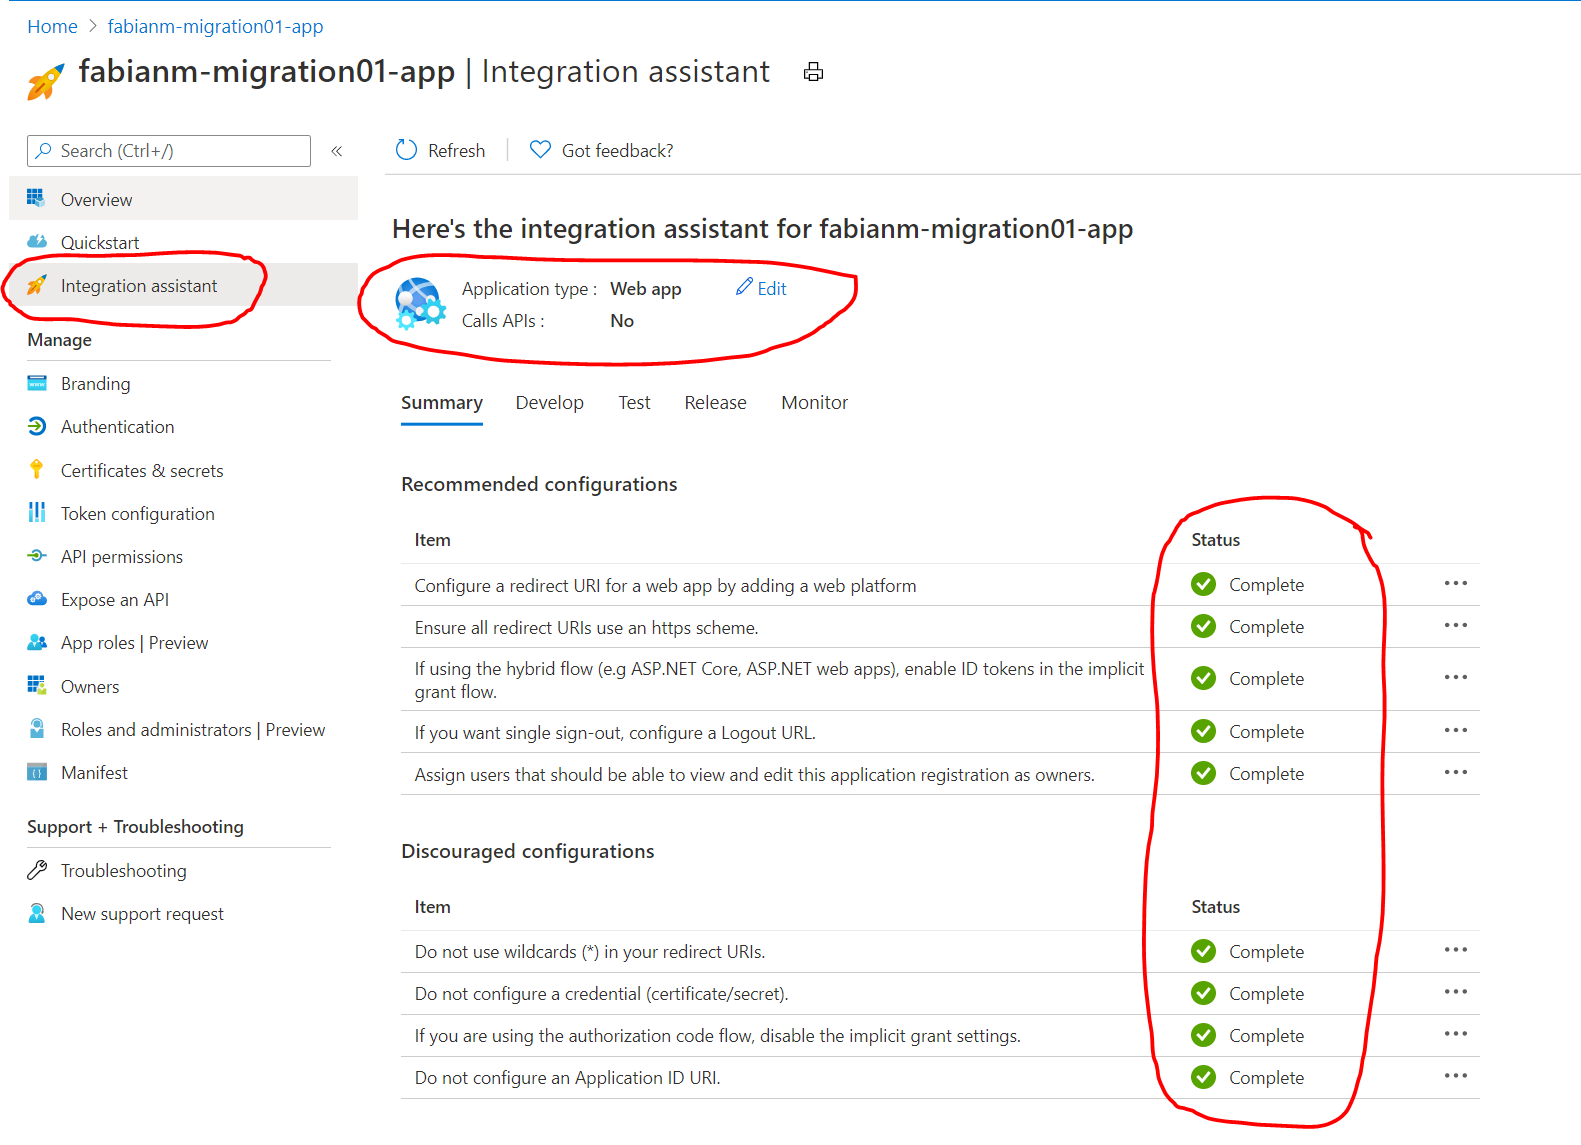Open more options for Application ID URI row
Image resolution: width=1581 pixels, height=1145 pixels.
tap(1455, 1076)
